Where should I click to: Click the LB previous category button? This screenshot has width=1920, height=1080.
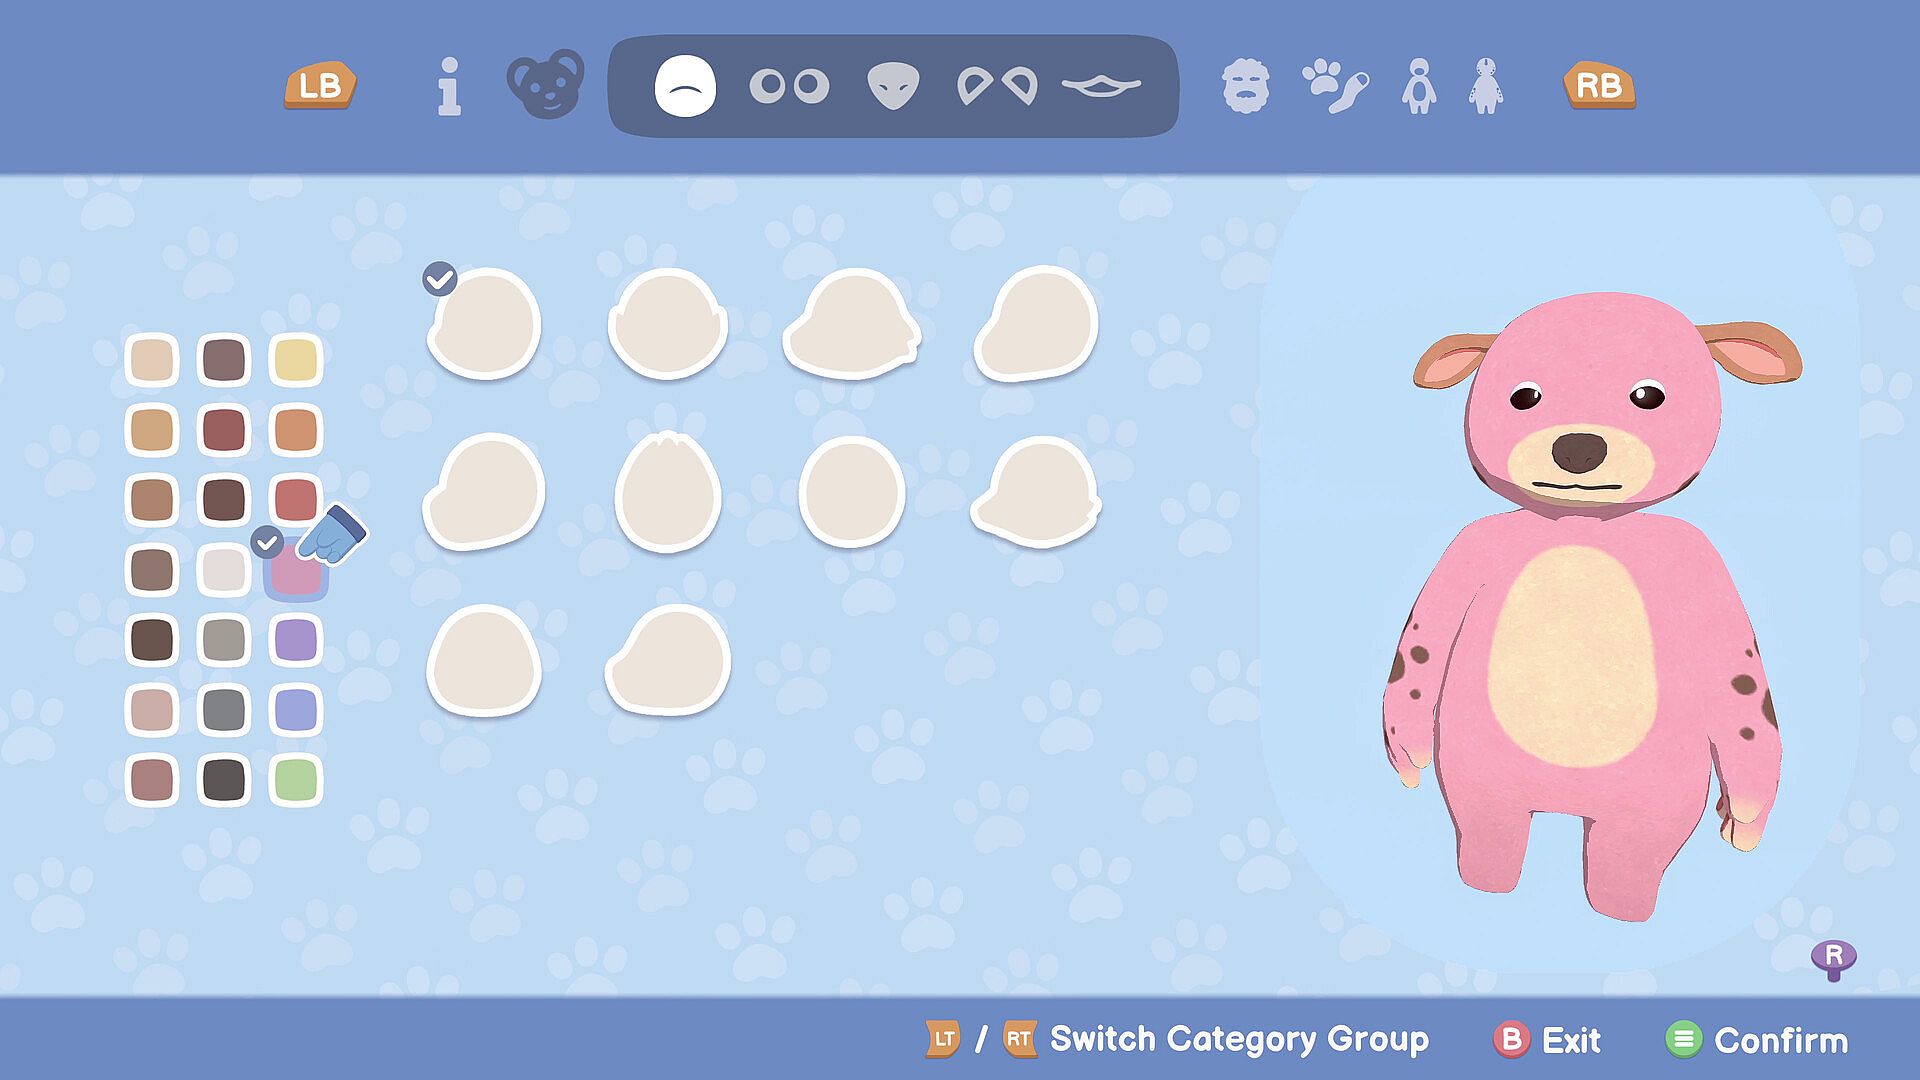tap(320, 87)
